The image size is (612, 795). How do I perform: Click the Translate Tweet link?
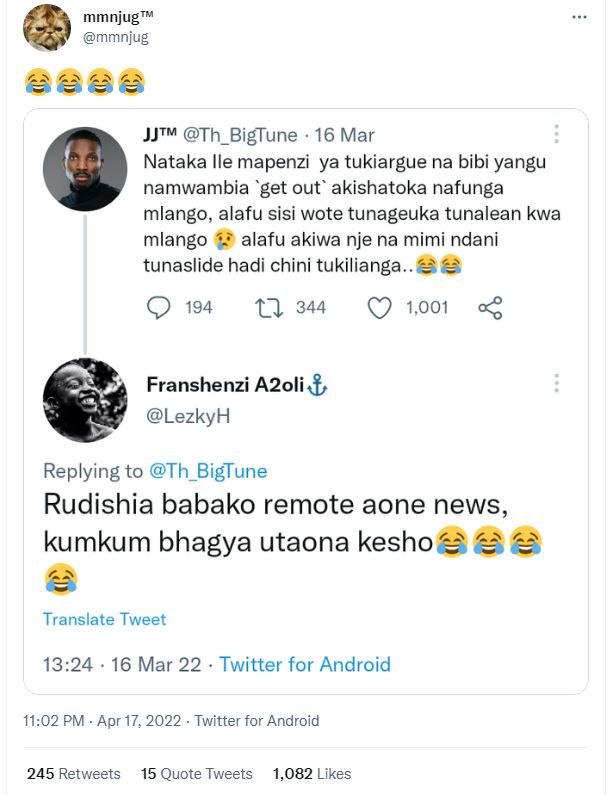click(104, 620)
